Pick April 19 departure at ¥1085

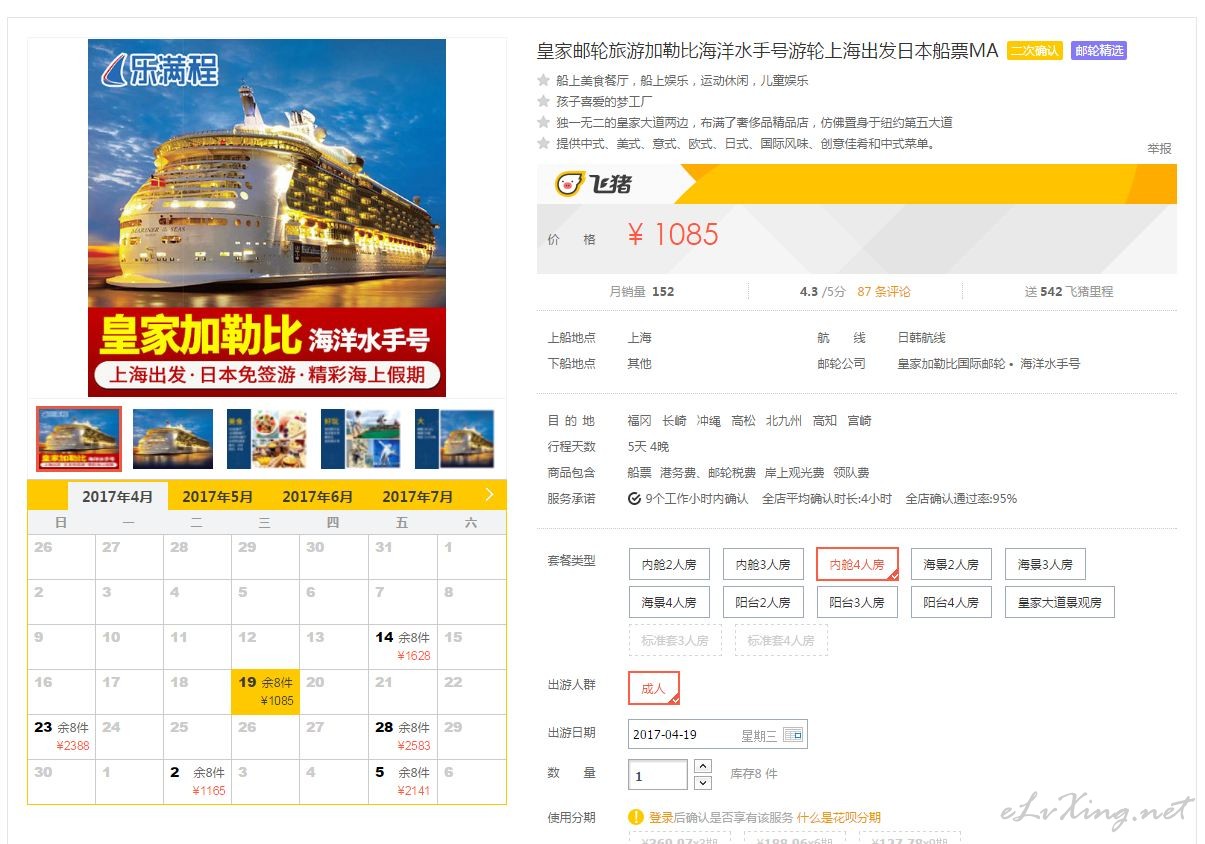(x=266, y=691)
